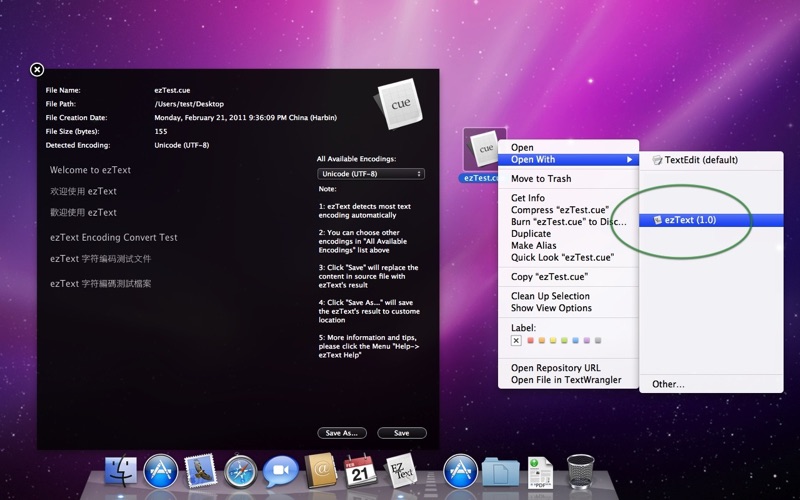Viewport: 800px width, 500px height.
Task: Select Clean Up Selection
Action: (568, 296)
